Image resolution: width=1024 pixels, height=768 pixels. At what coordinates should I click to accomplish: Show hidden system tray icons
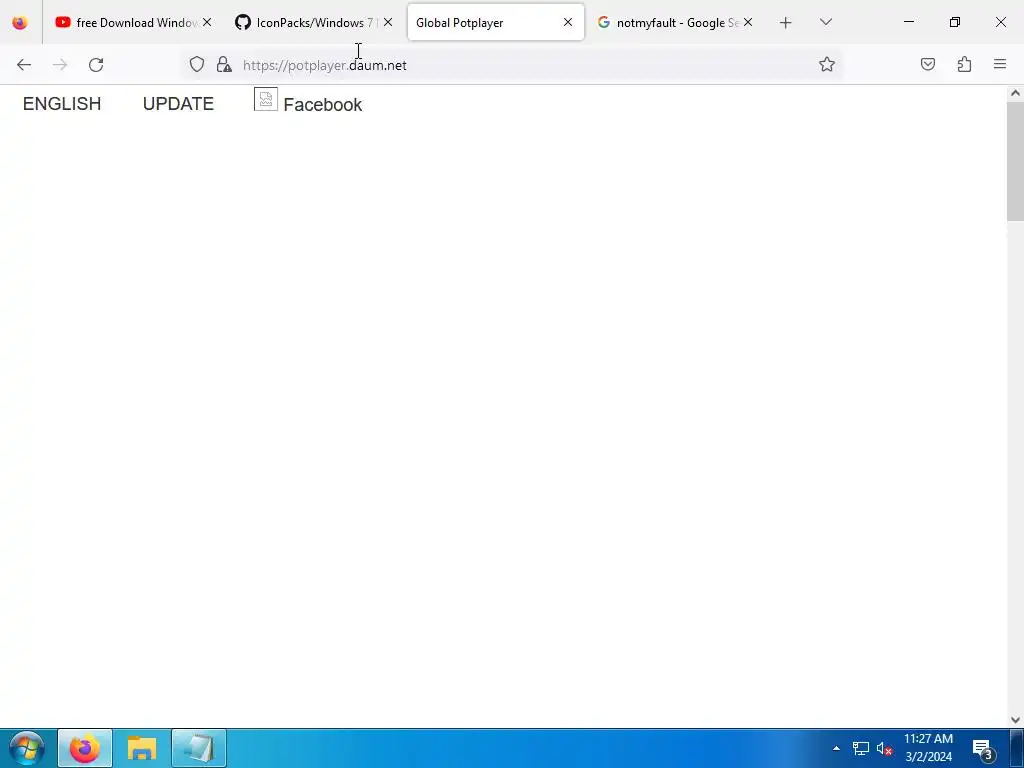click(836, 748)
